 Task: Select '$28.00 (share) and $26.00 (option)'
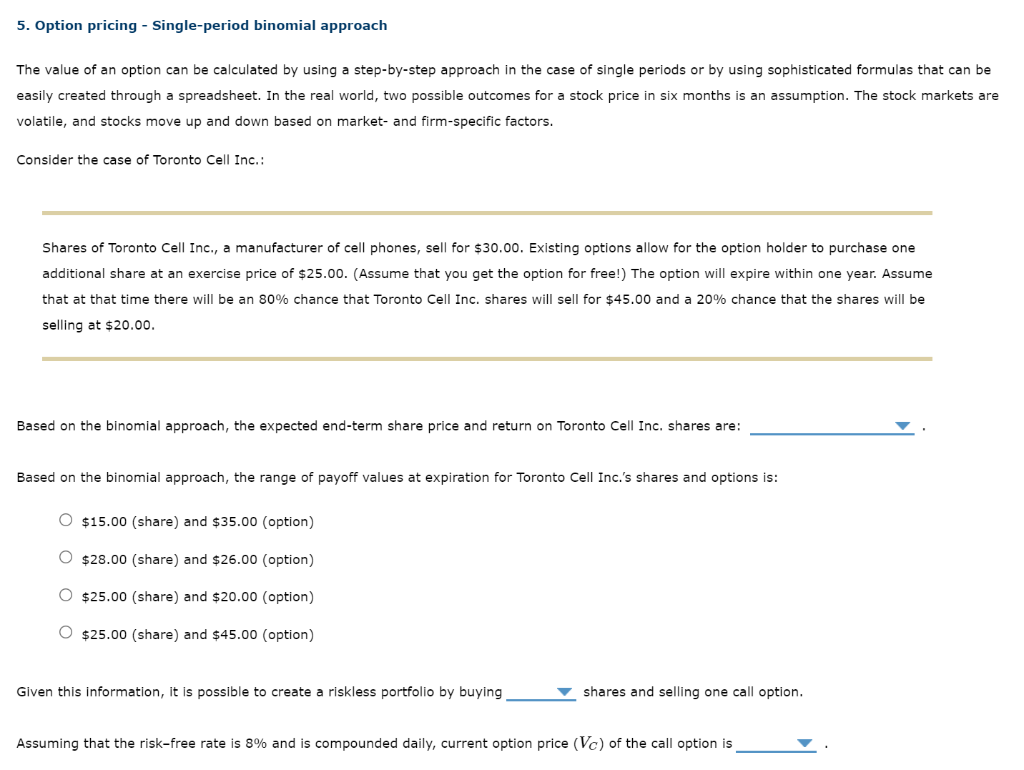(x=64, y=558)
